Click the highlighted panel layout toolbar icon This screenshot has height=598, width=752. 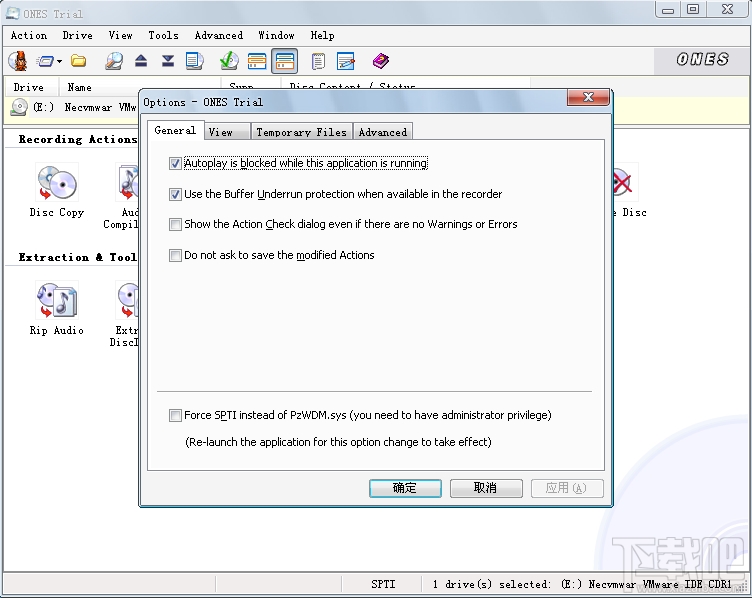284,61
